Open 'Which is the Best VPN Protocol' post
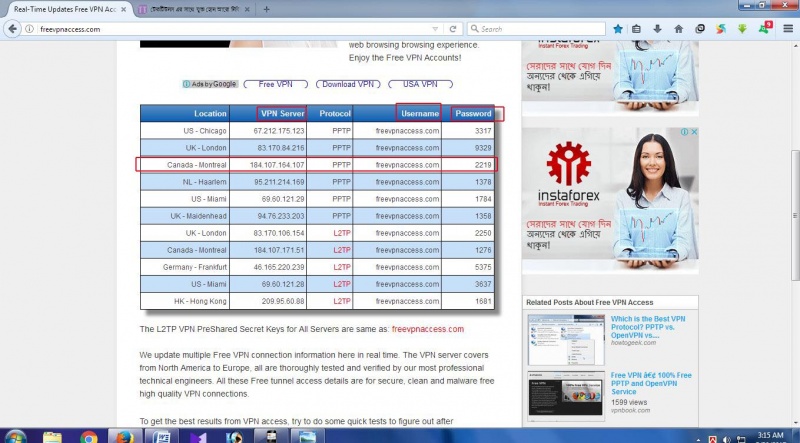The height and width of the screenshot is (443, 800). pos(648,327)
